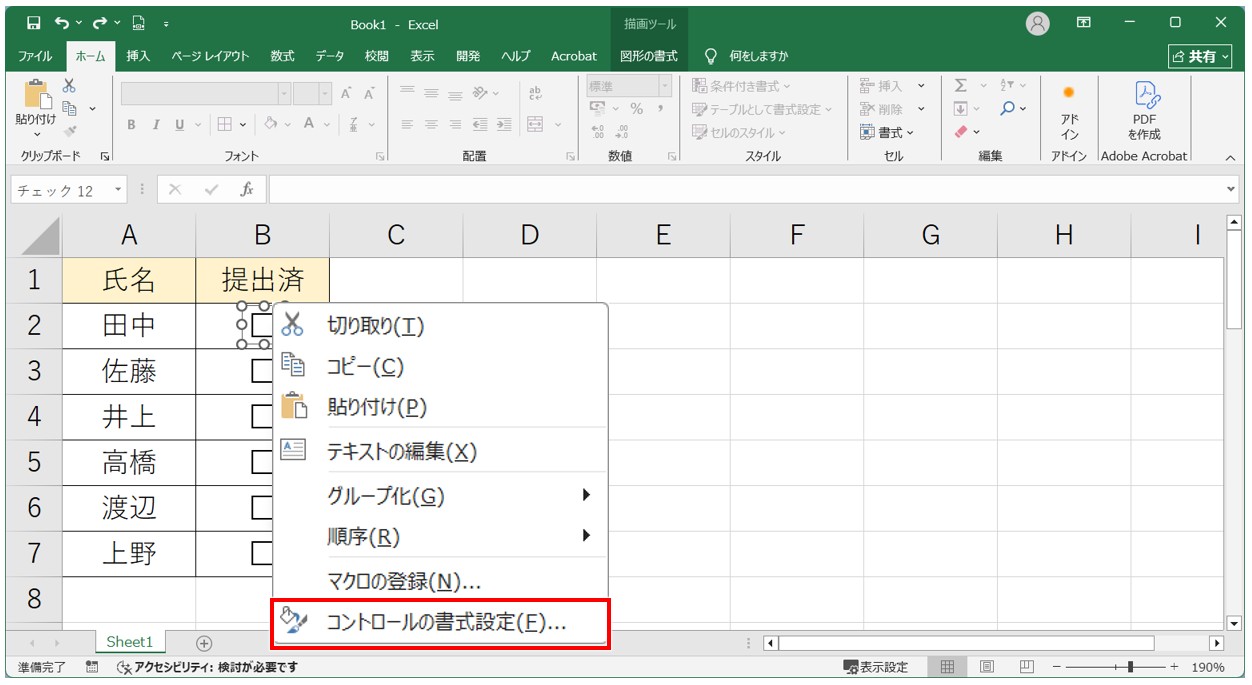Click the new sheet plus icon
The image size is (1252, 685).
(x=204, y=643)
